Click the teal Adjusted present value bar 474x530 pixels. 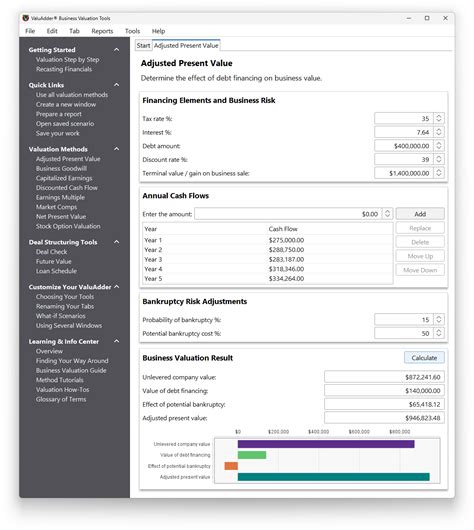[334, 477]
